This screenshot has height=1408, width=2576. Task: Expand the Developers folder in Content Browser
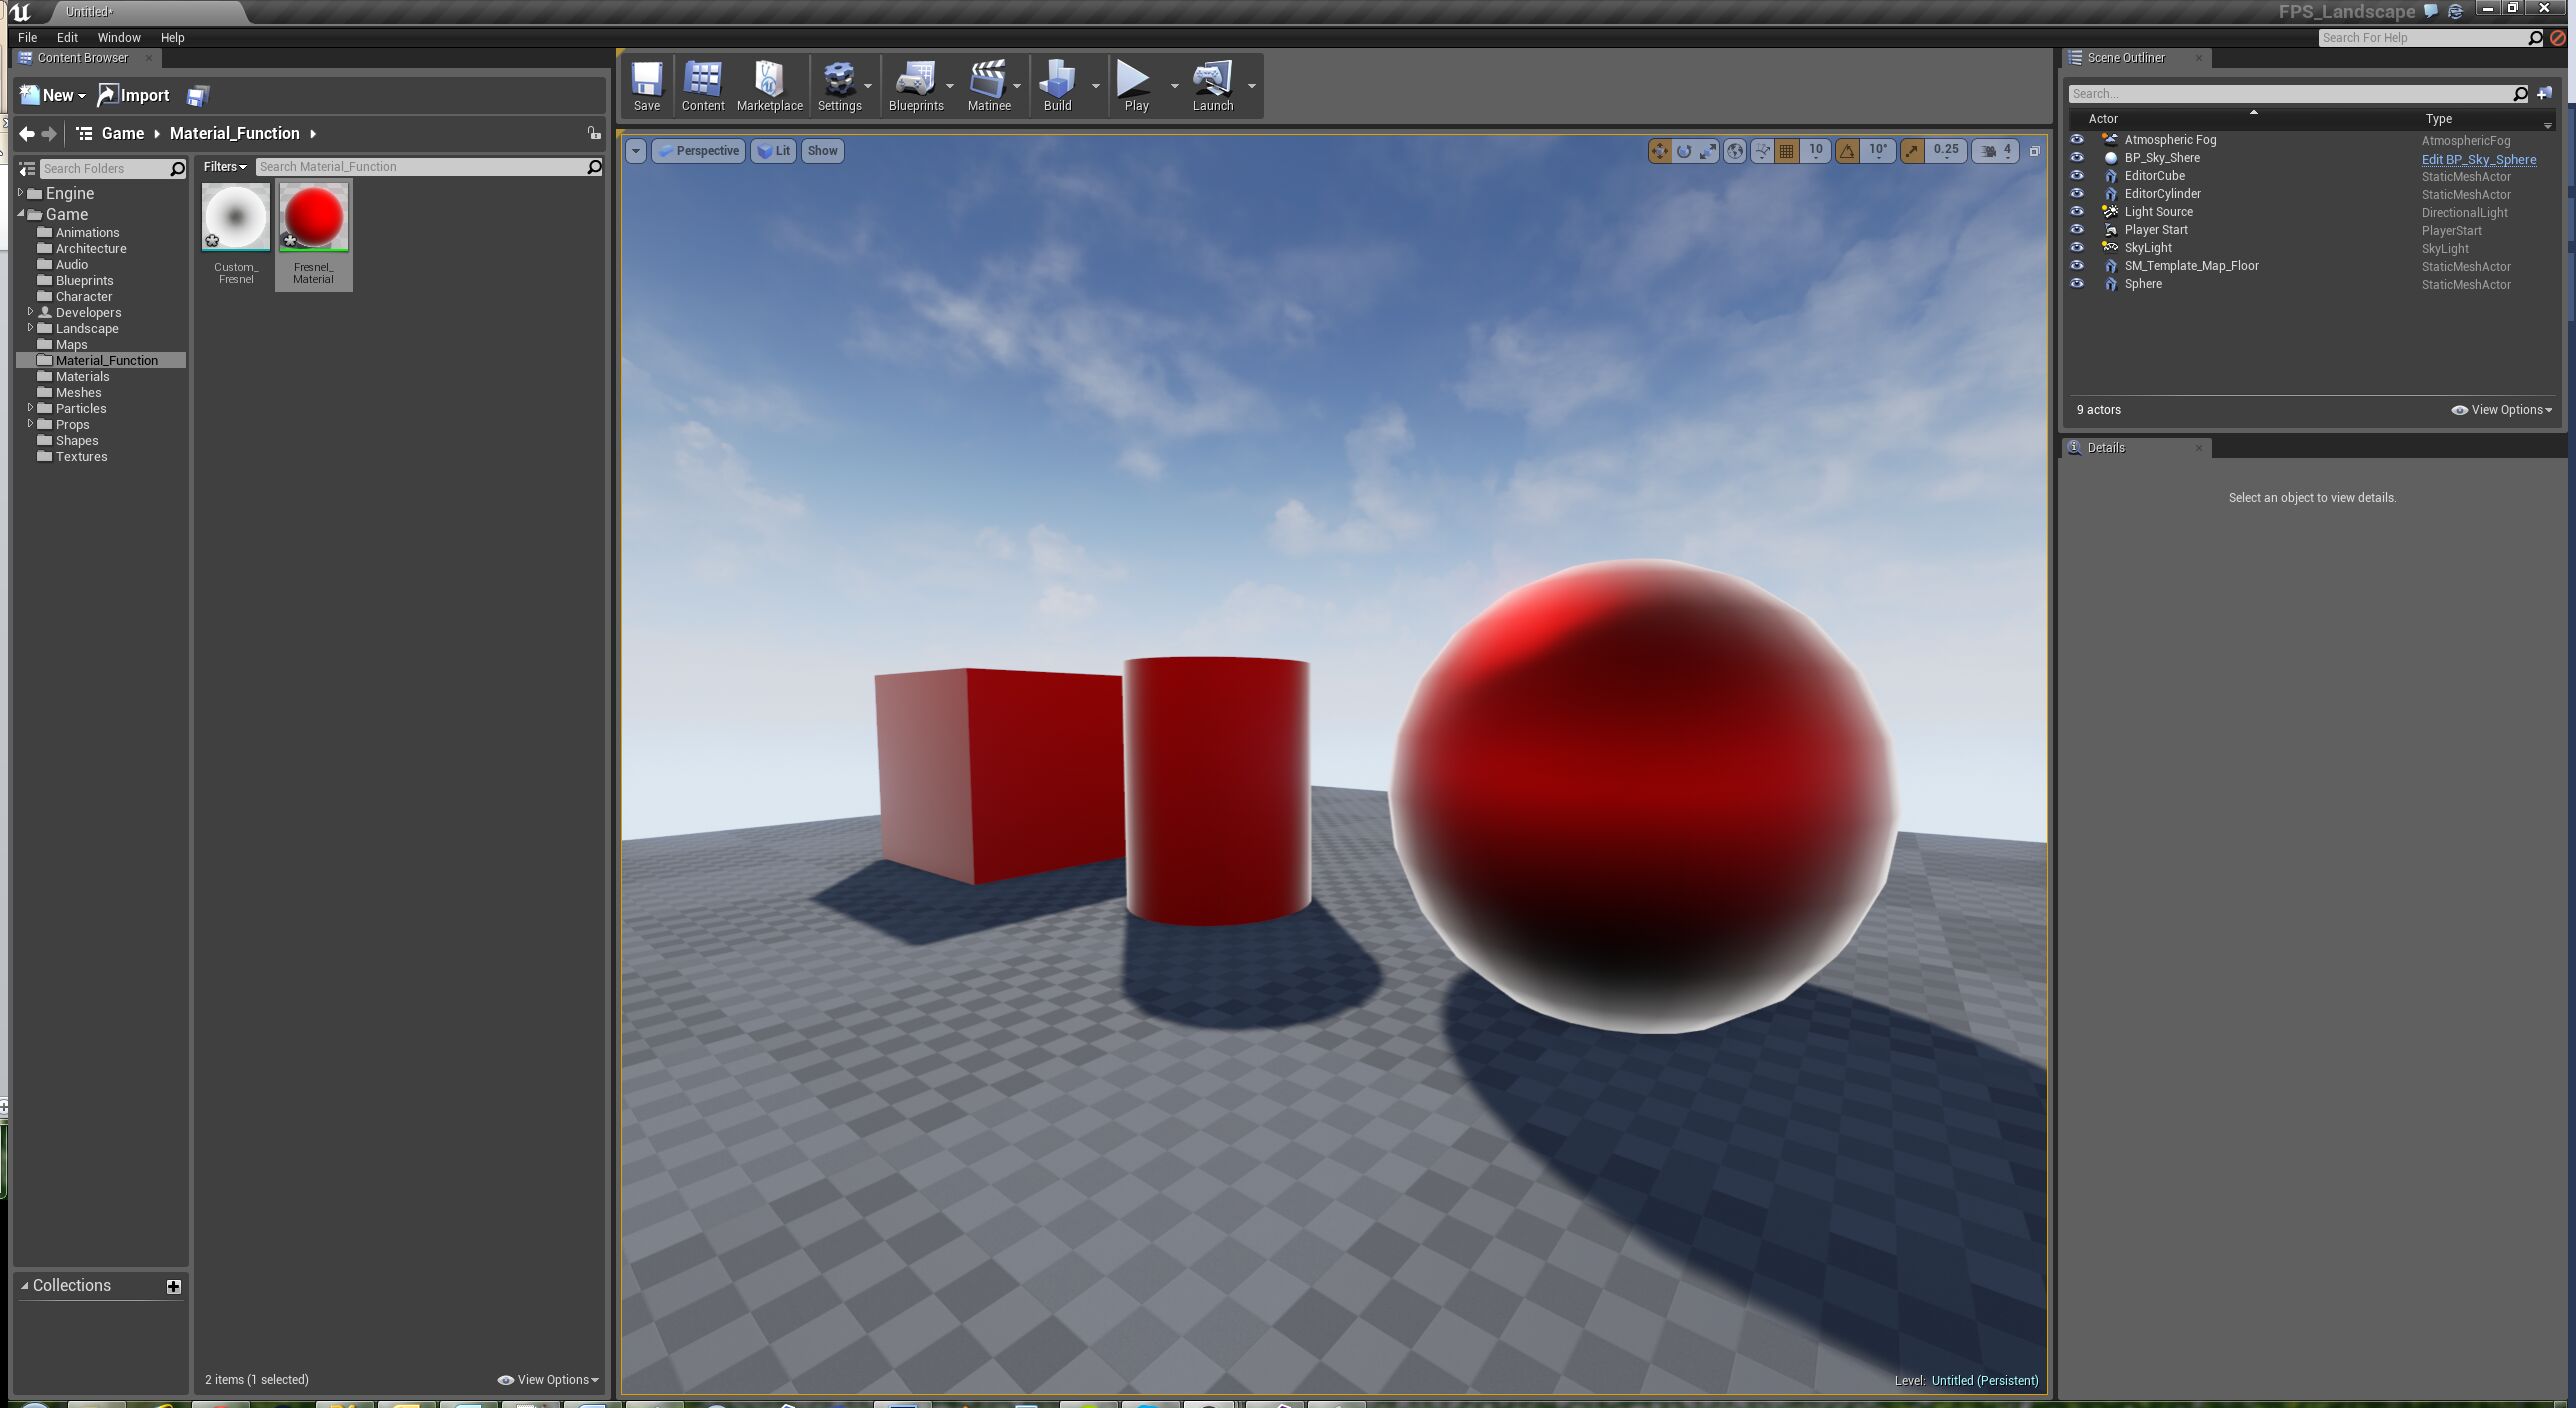(31, 312)
